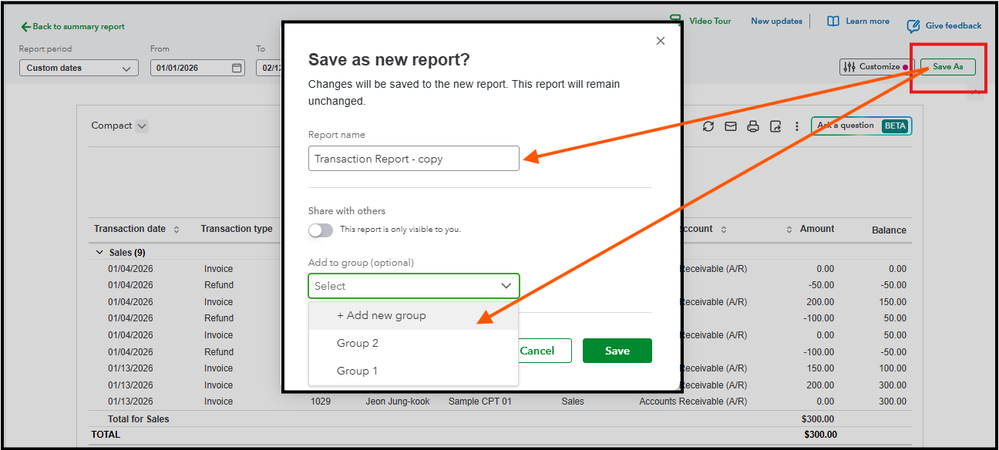Open the three-dot more options menu
This screenshot has height=450, width=999.
[x=796, y=126]
